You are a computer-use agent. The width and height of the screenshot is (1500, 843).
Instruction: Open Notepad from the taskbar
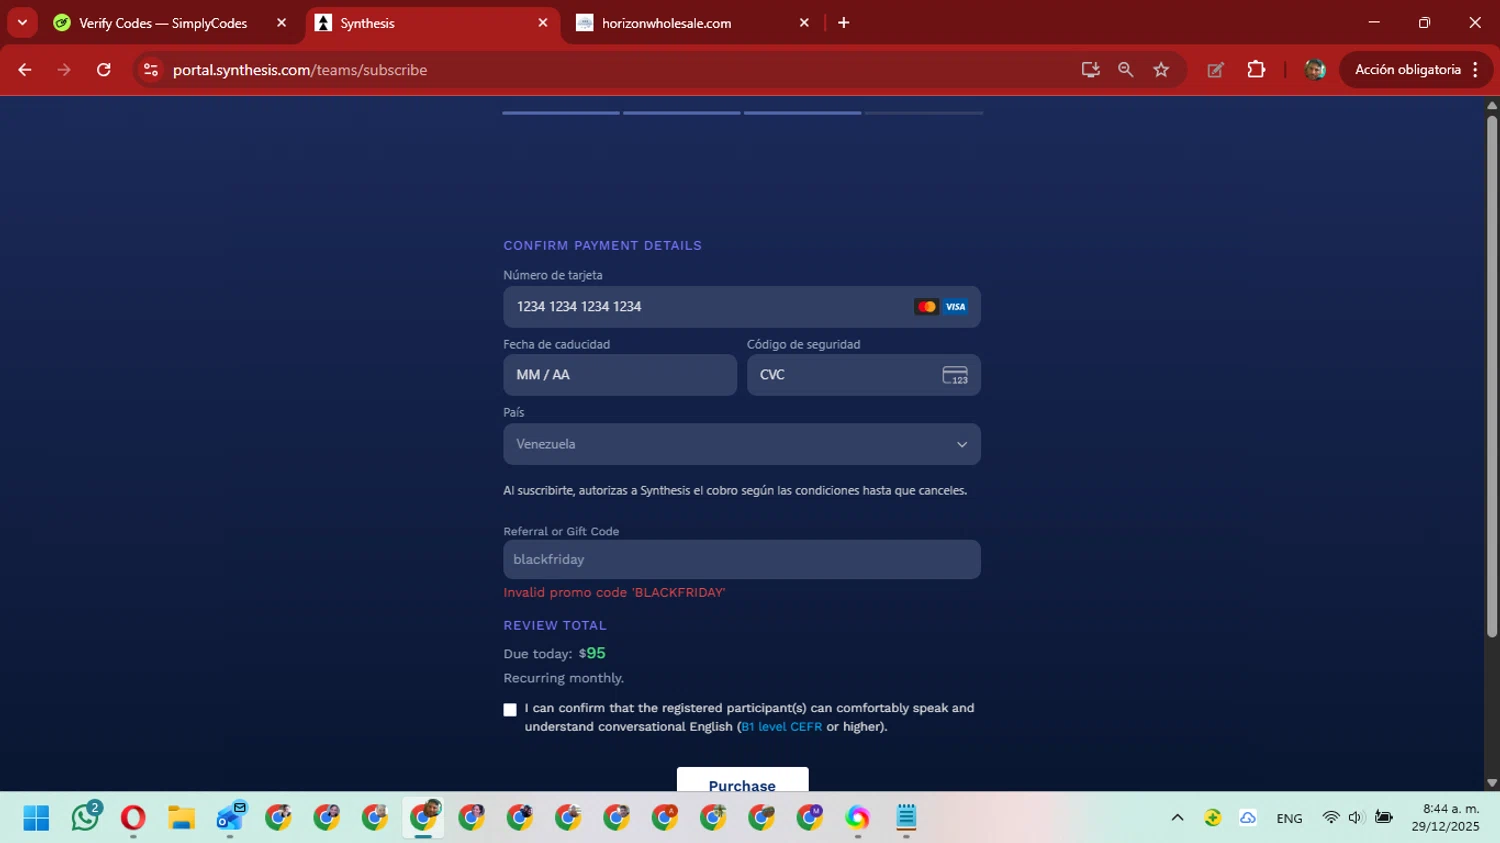tap(906, 818)
